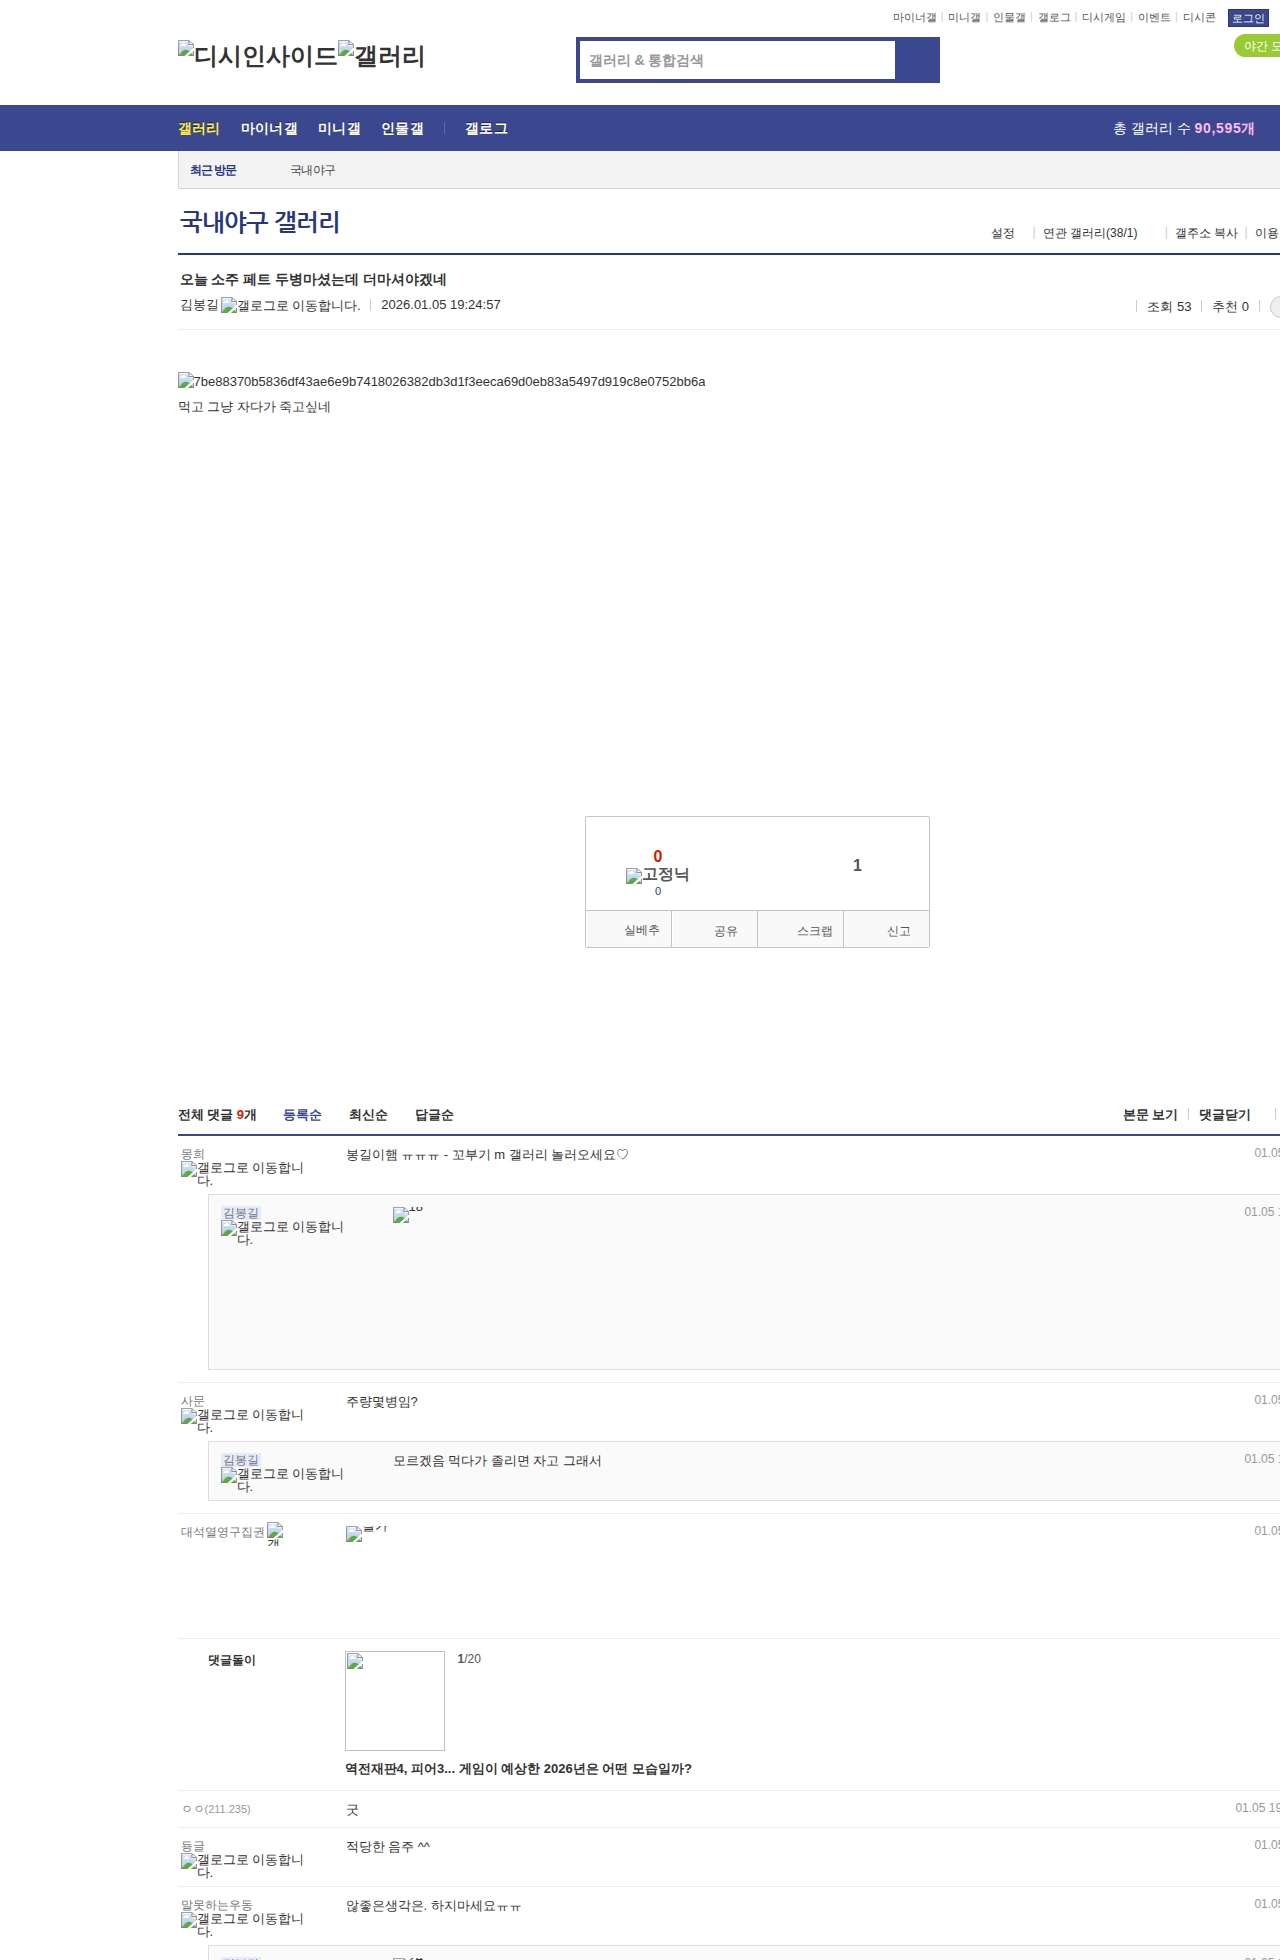Expand the 최근 방문 list
Viewport: 1280px width, 1960px height.
[213, 170]
